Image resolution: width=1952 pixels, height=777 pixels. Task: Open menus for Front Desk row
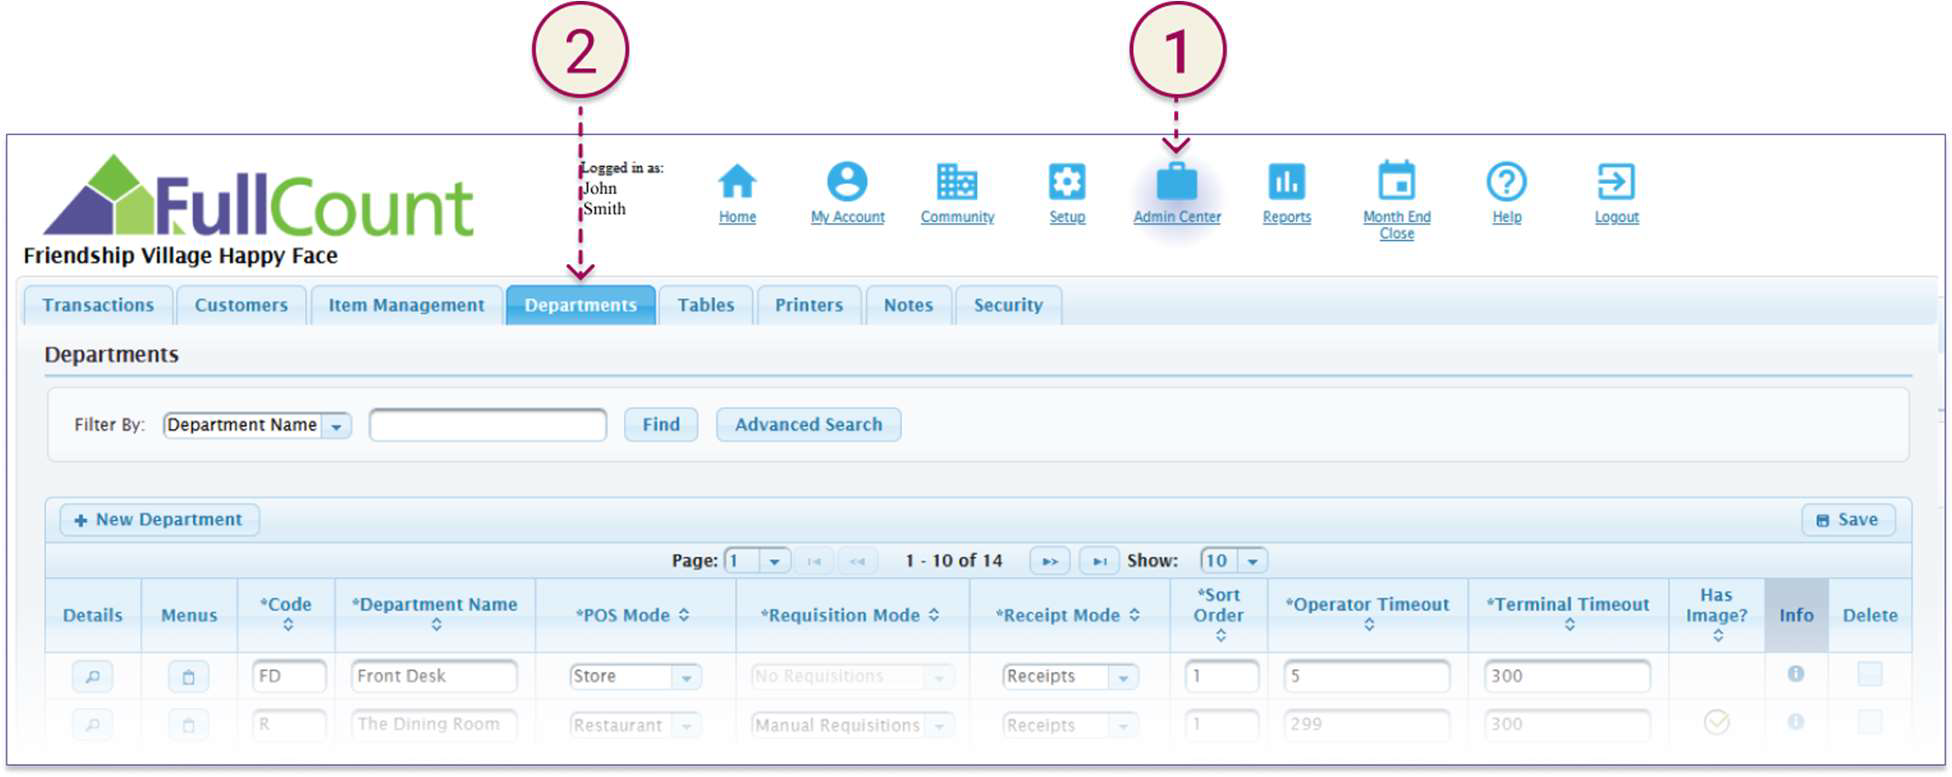tap(188, 677)
